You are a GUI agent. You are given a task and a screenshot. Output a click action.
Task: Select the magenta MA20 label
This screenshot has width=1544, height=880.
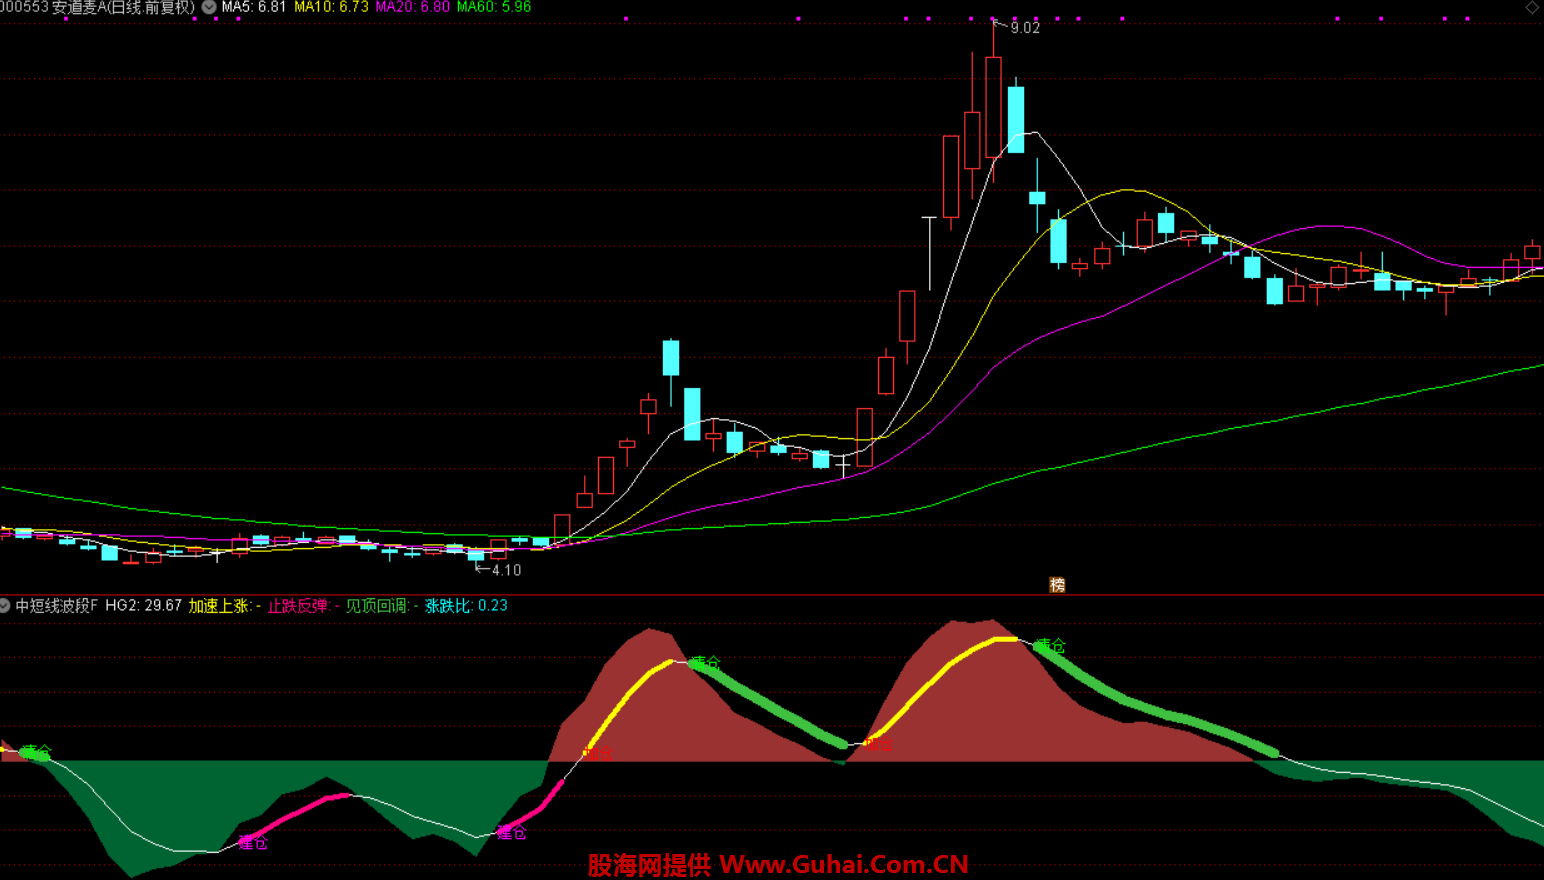pos(412,7)
